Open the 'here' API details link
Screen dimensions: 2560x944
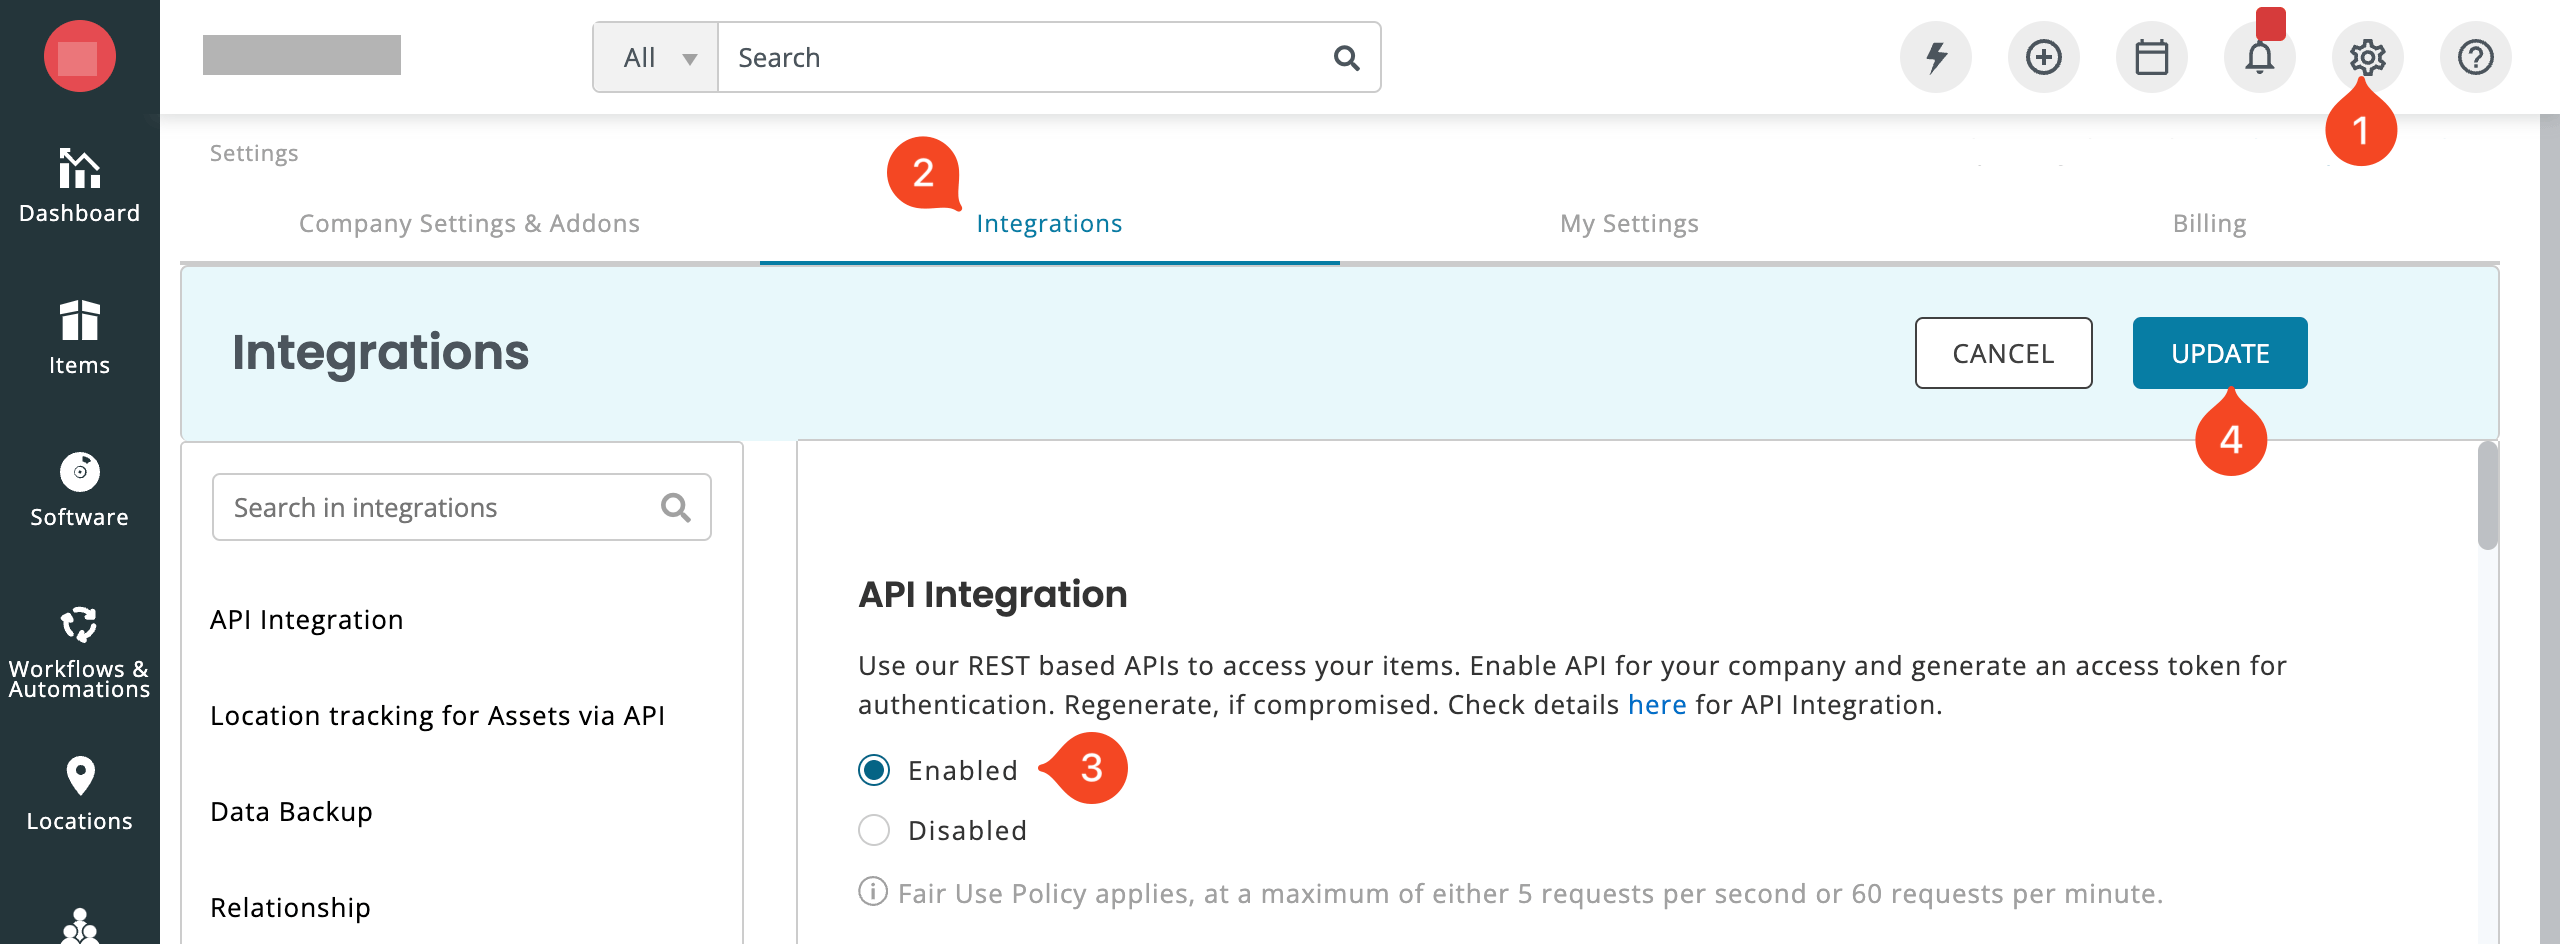[1657, 705]
